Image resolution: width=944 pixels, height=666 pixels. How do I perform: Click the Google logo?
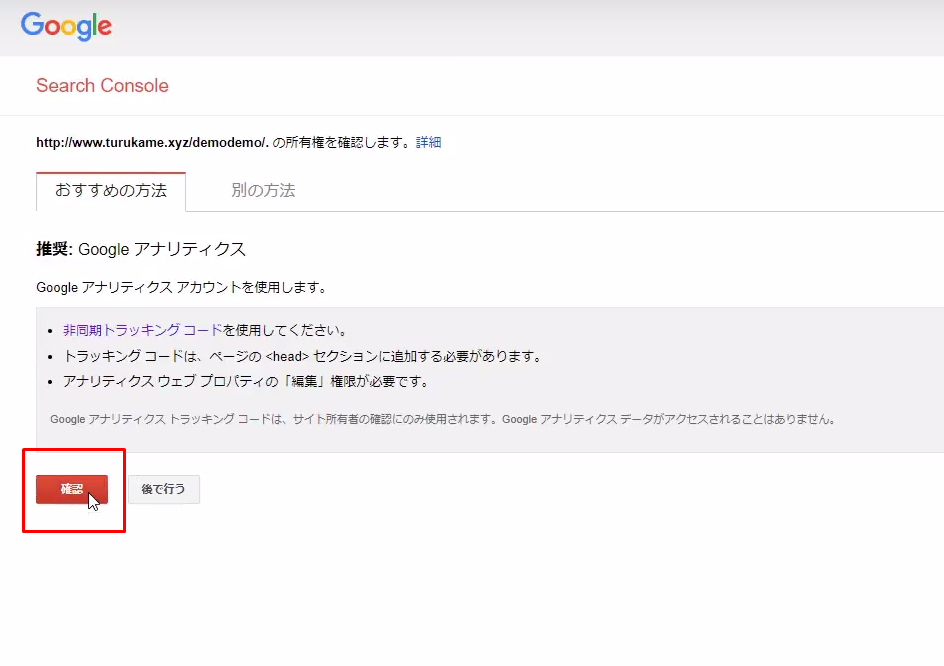click(66, 26)
